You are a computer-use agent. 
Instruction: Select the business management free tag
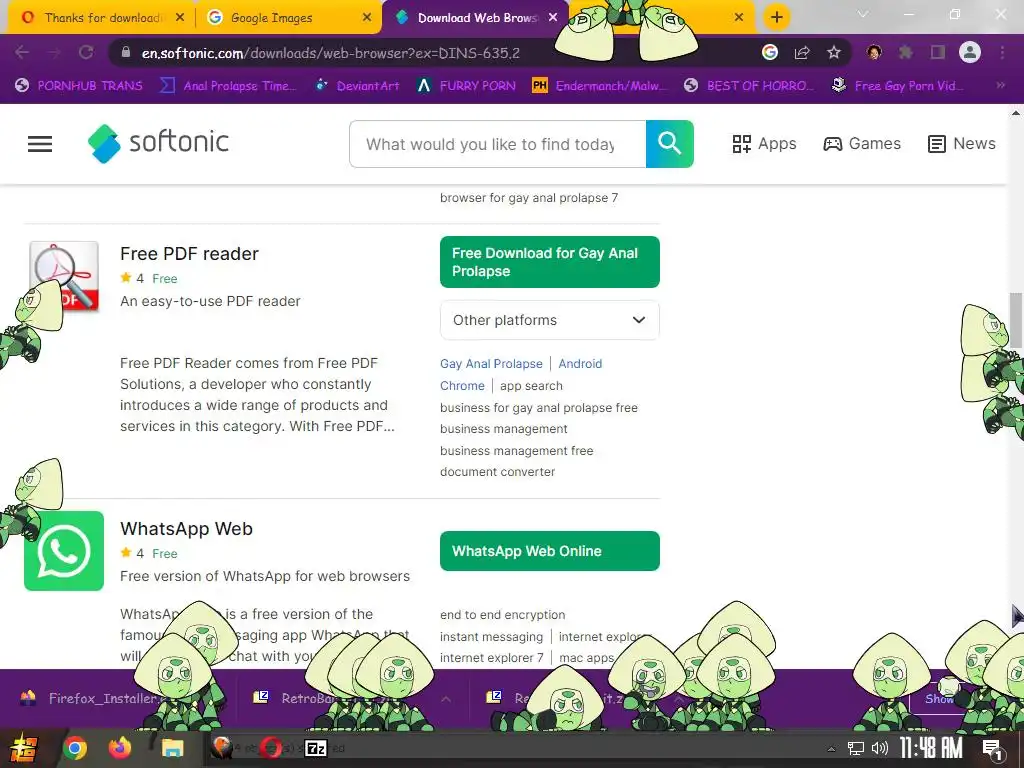pyautogui.click(x=517, y=451)
